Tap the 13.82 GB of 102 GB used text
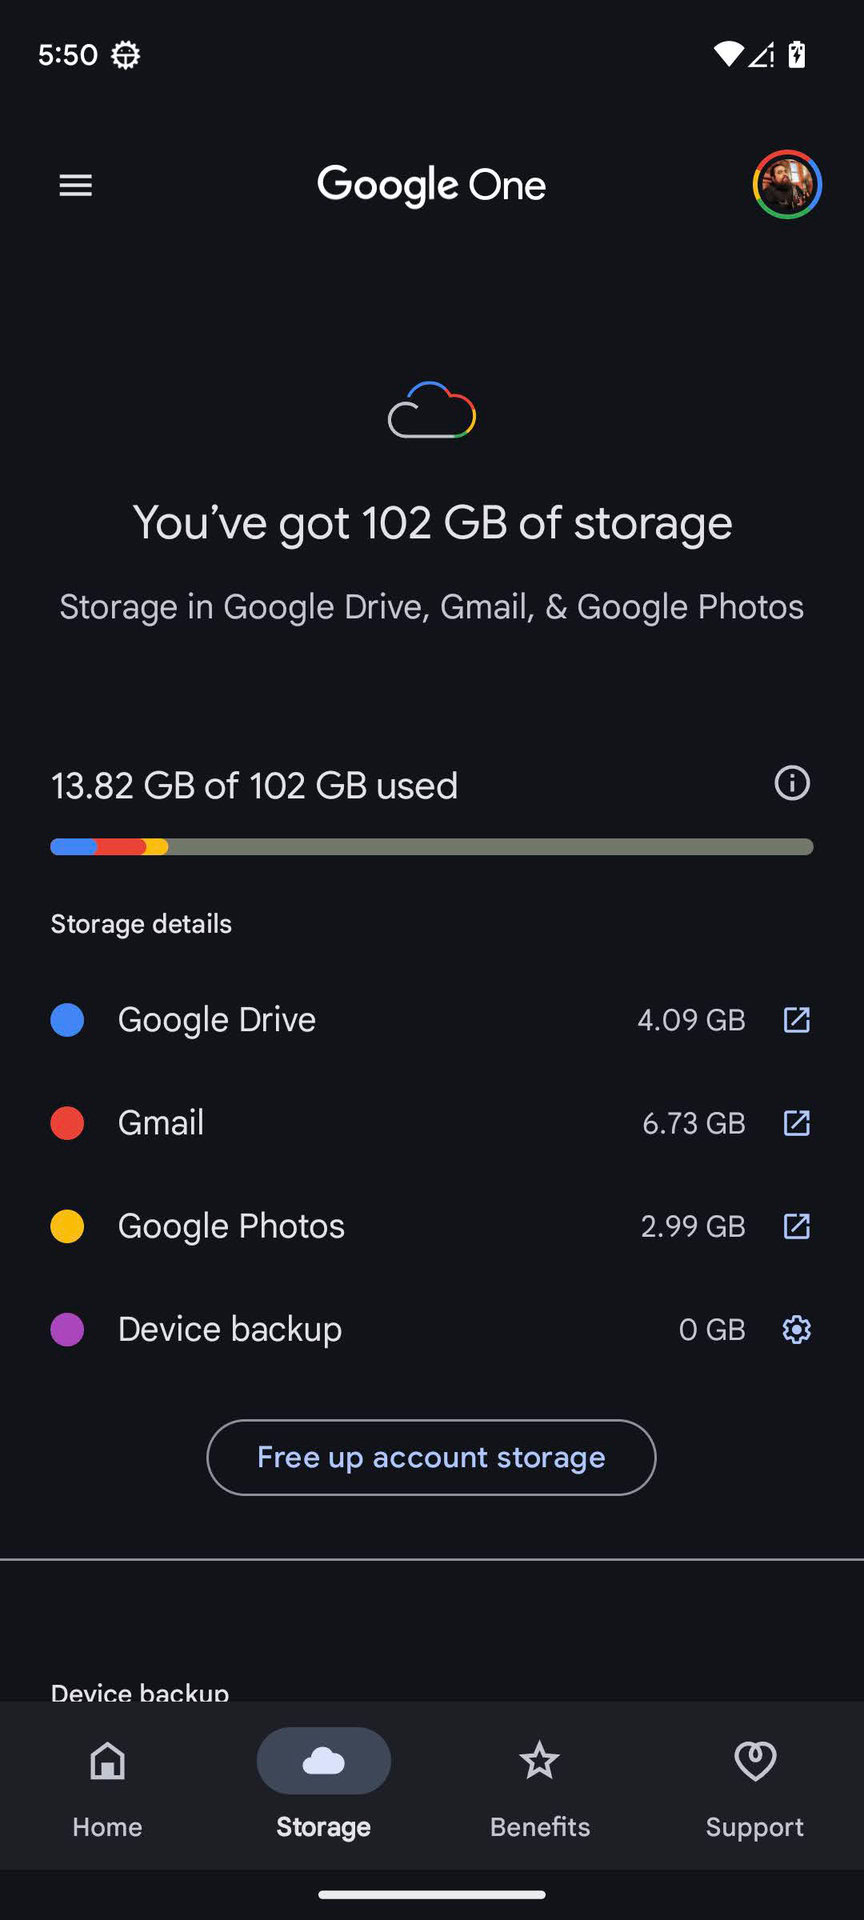 tap(254, 786)
